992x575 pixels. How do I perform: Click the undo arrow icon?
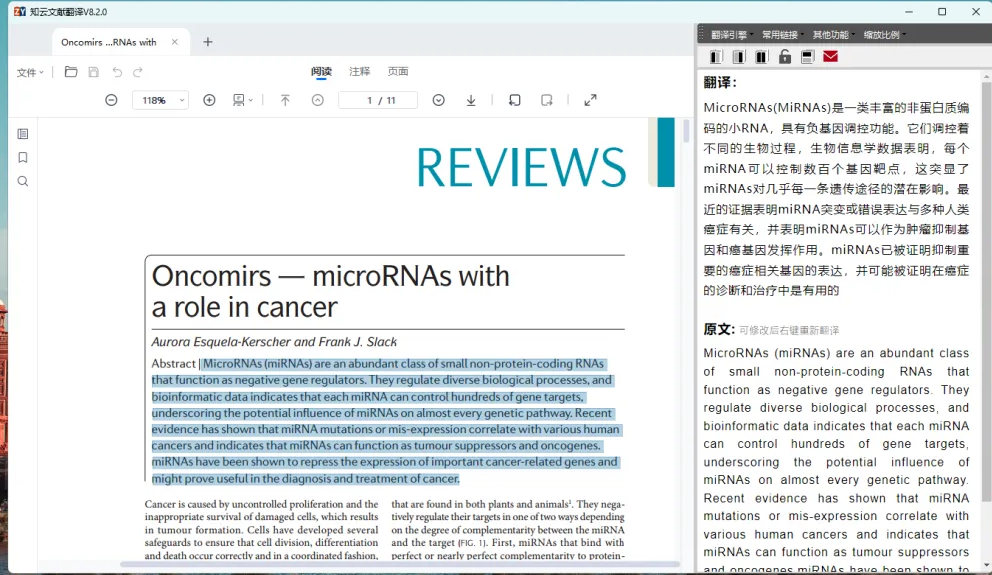pyautogui.click(x=117, y=72)
